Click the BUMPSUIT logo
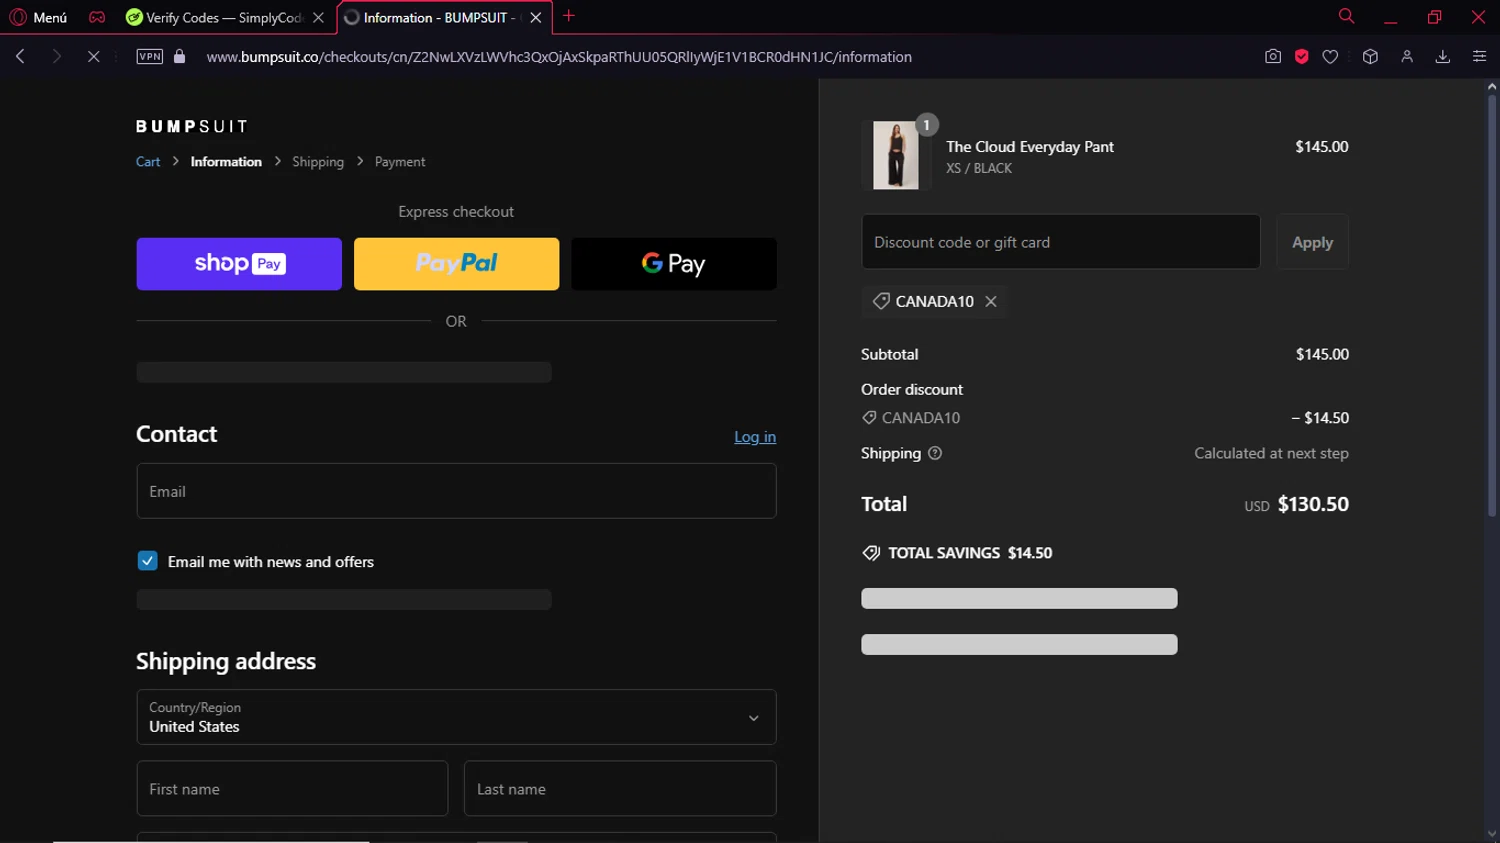Viewport: 1500px width, 843px height. 192,126
